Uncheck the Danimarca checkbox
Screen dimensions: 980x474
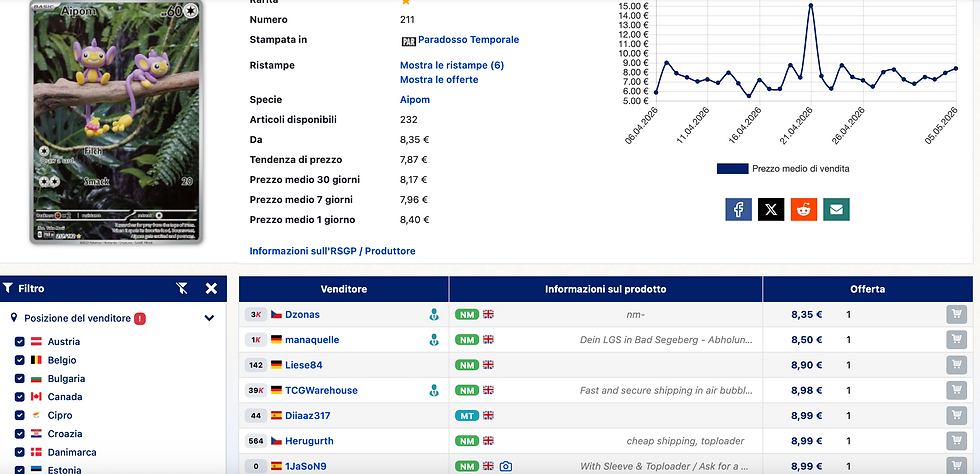click(x=19, y=452)
